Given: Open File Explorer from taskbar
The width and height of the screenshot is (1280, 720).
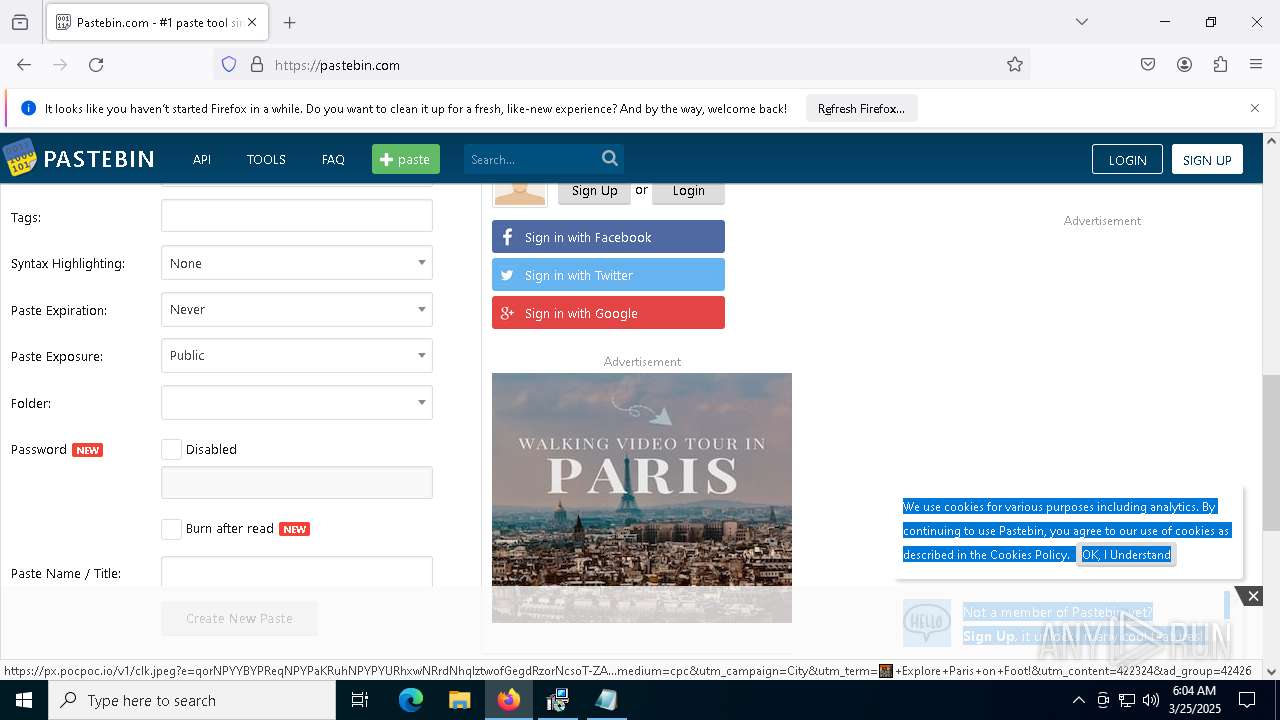Looking at the screenshot, I should [x=460, y=700].
